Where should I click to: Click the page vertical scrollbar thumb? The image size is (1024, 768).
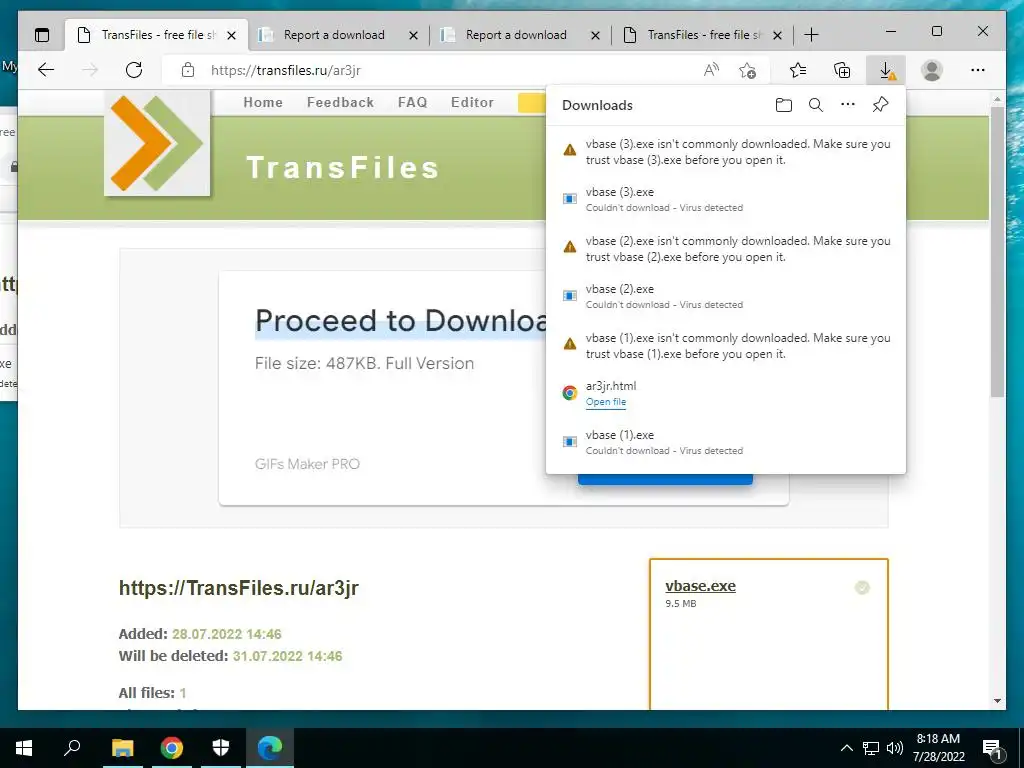pyautogui.click(x=997, y=252)
